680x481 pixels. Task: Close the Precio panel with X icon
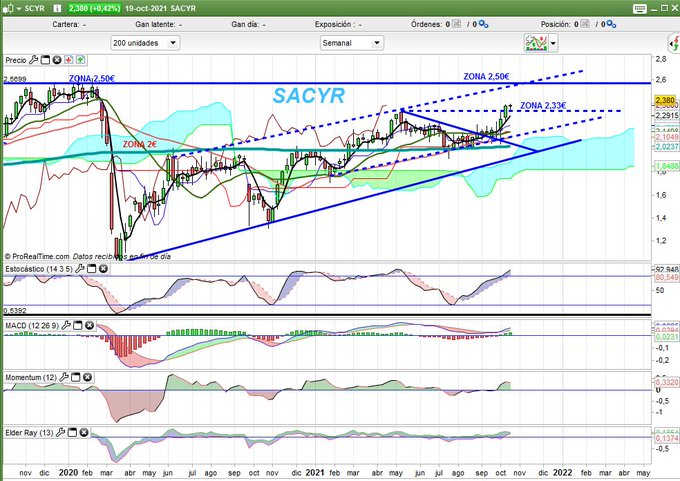57,60
